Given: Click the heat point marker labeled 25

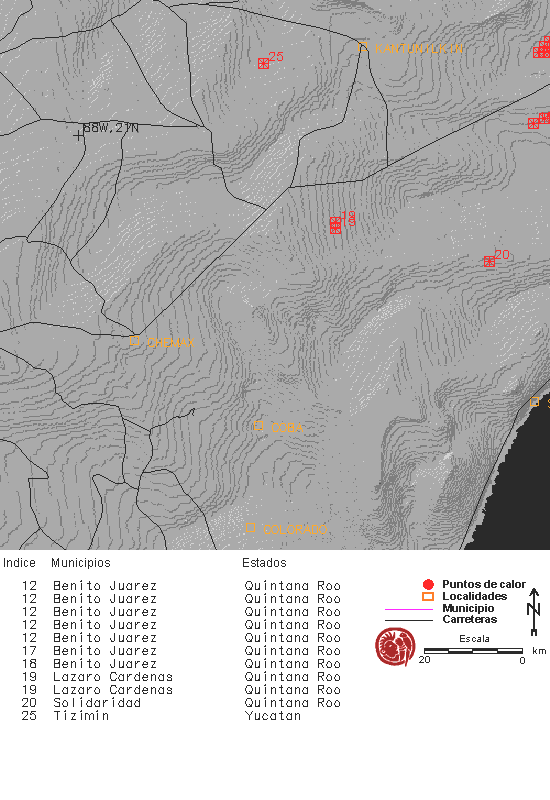Looking at the screenshot, I should tap(263, 63).
